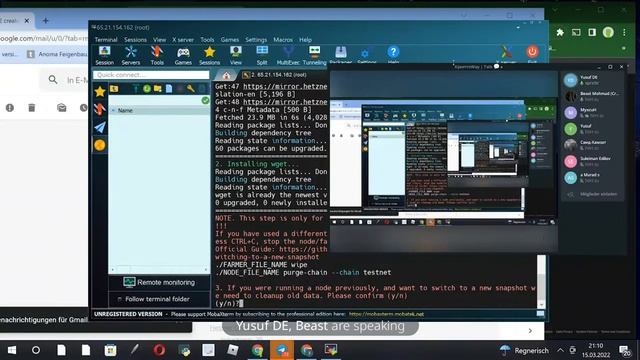Open the Telegram taskbar icon

tap(282, 350)
